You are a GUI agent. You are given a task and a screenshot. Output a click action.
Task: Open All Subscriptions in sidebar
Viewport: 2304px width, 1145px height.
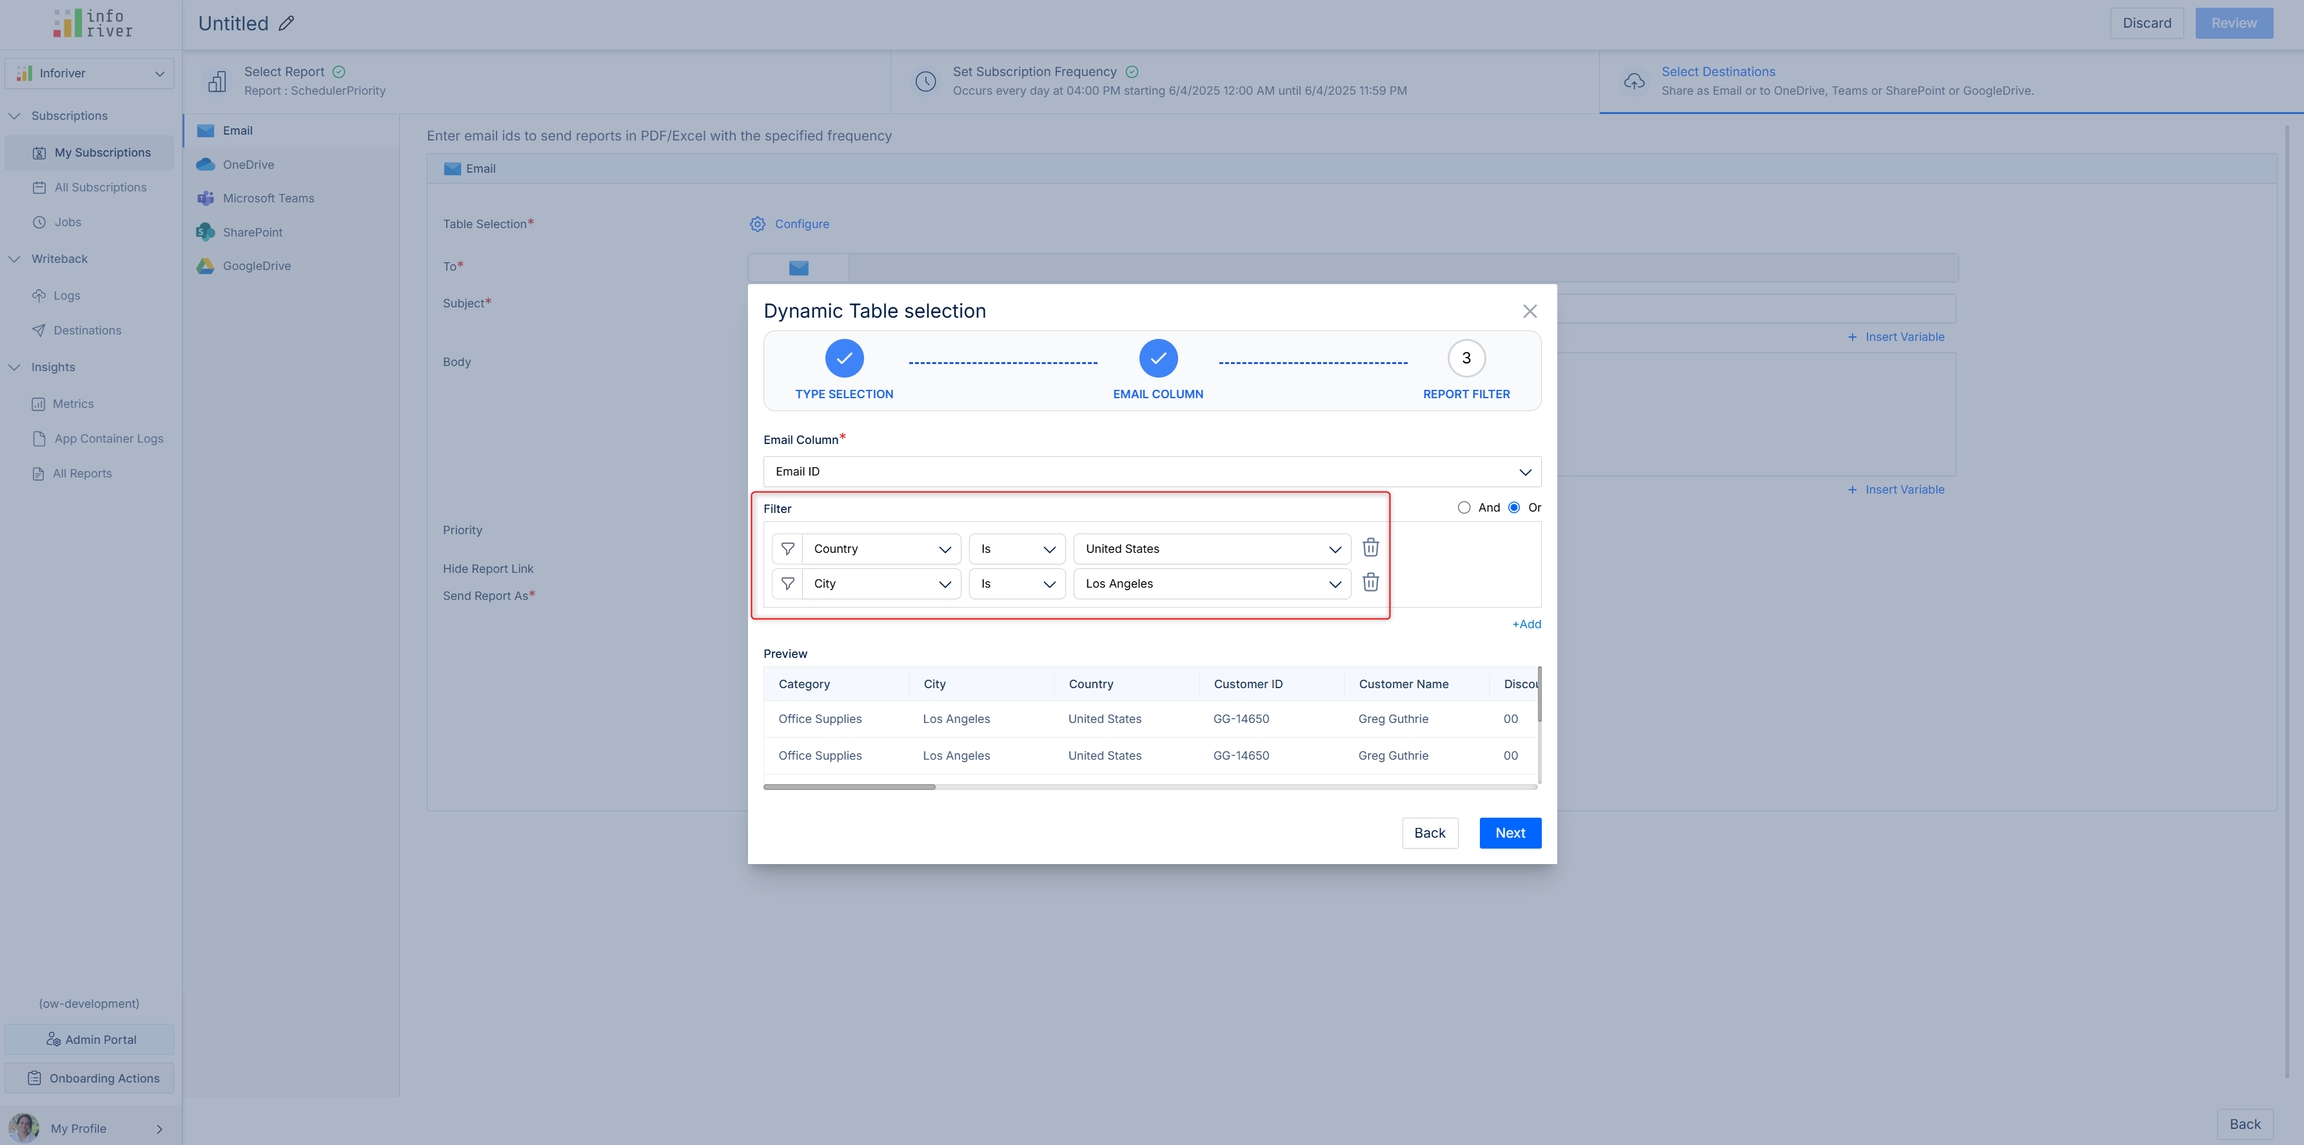coord(100,188)
